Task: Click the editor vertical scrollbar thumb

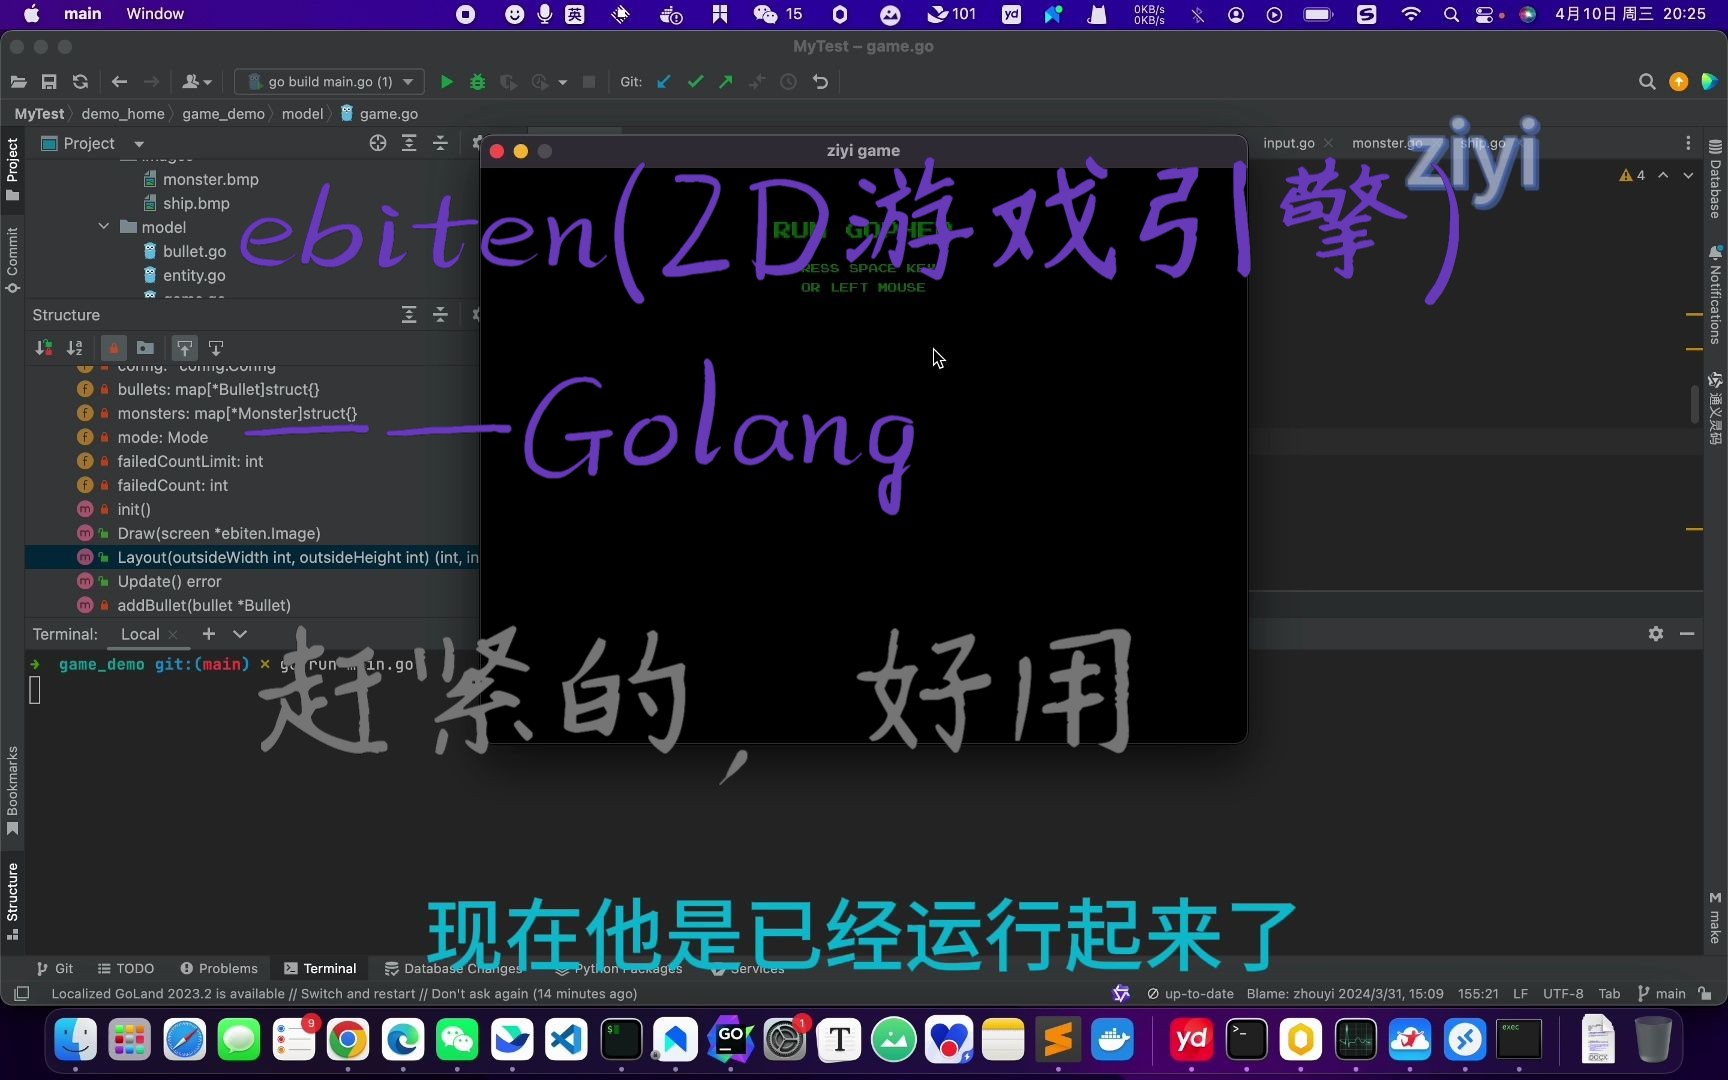Action: coord(1694,403)
